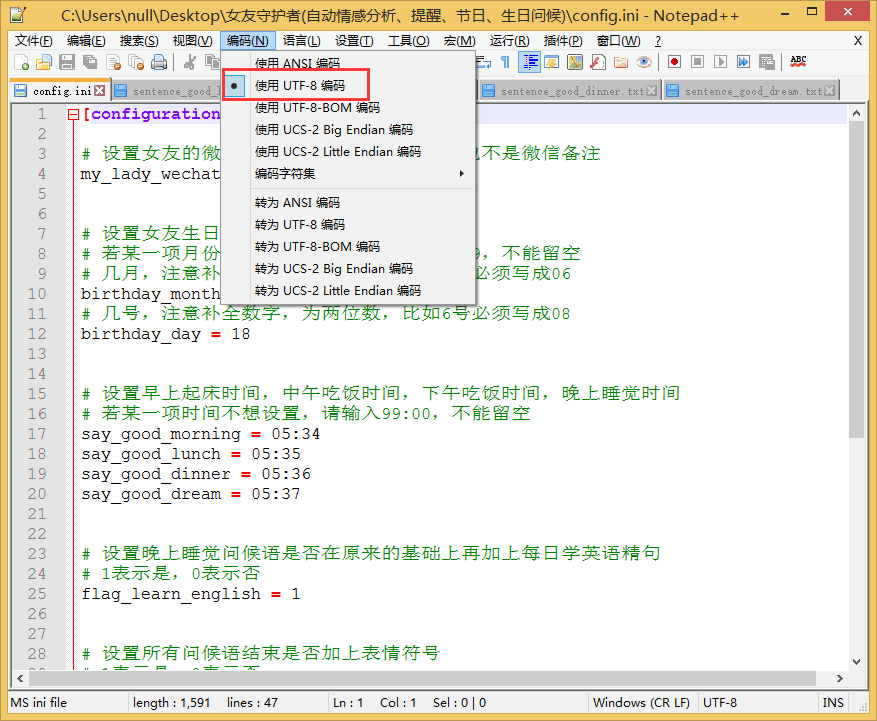Click the Run Macro Multiple Times icon

(x=742, y=62)
